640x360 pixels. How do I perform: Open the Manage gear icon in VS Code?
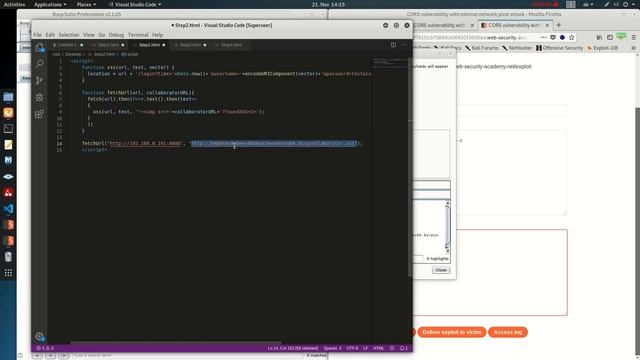pos(40,337)
